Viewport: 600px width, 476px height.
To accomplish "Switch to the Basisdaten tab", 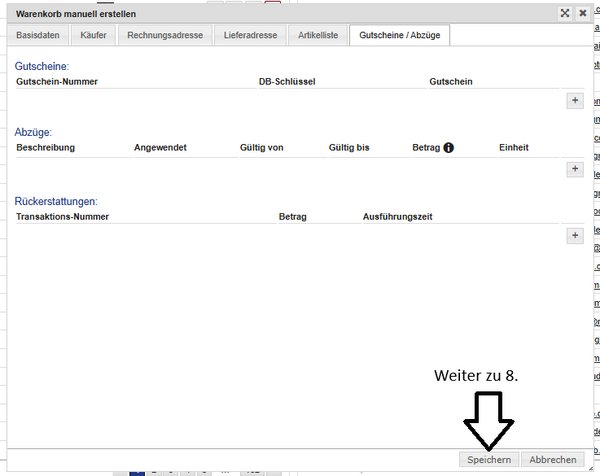I will point(38,35).
